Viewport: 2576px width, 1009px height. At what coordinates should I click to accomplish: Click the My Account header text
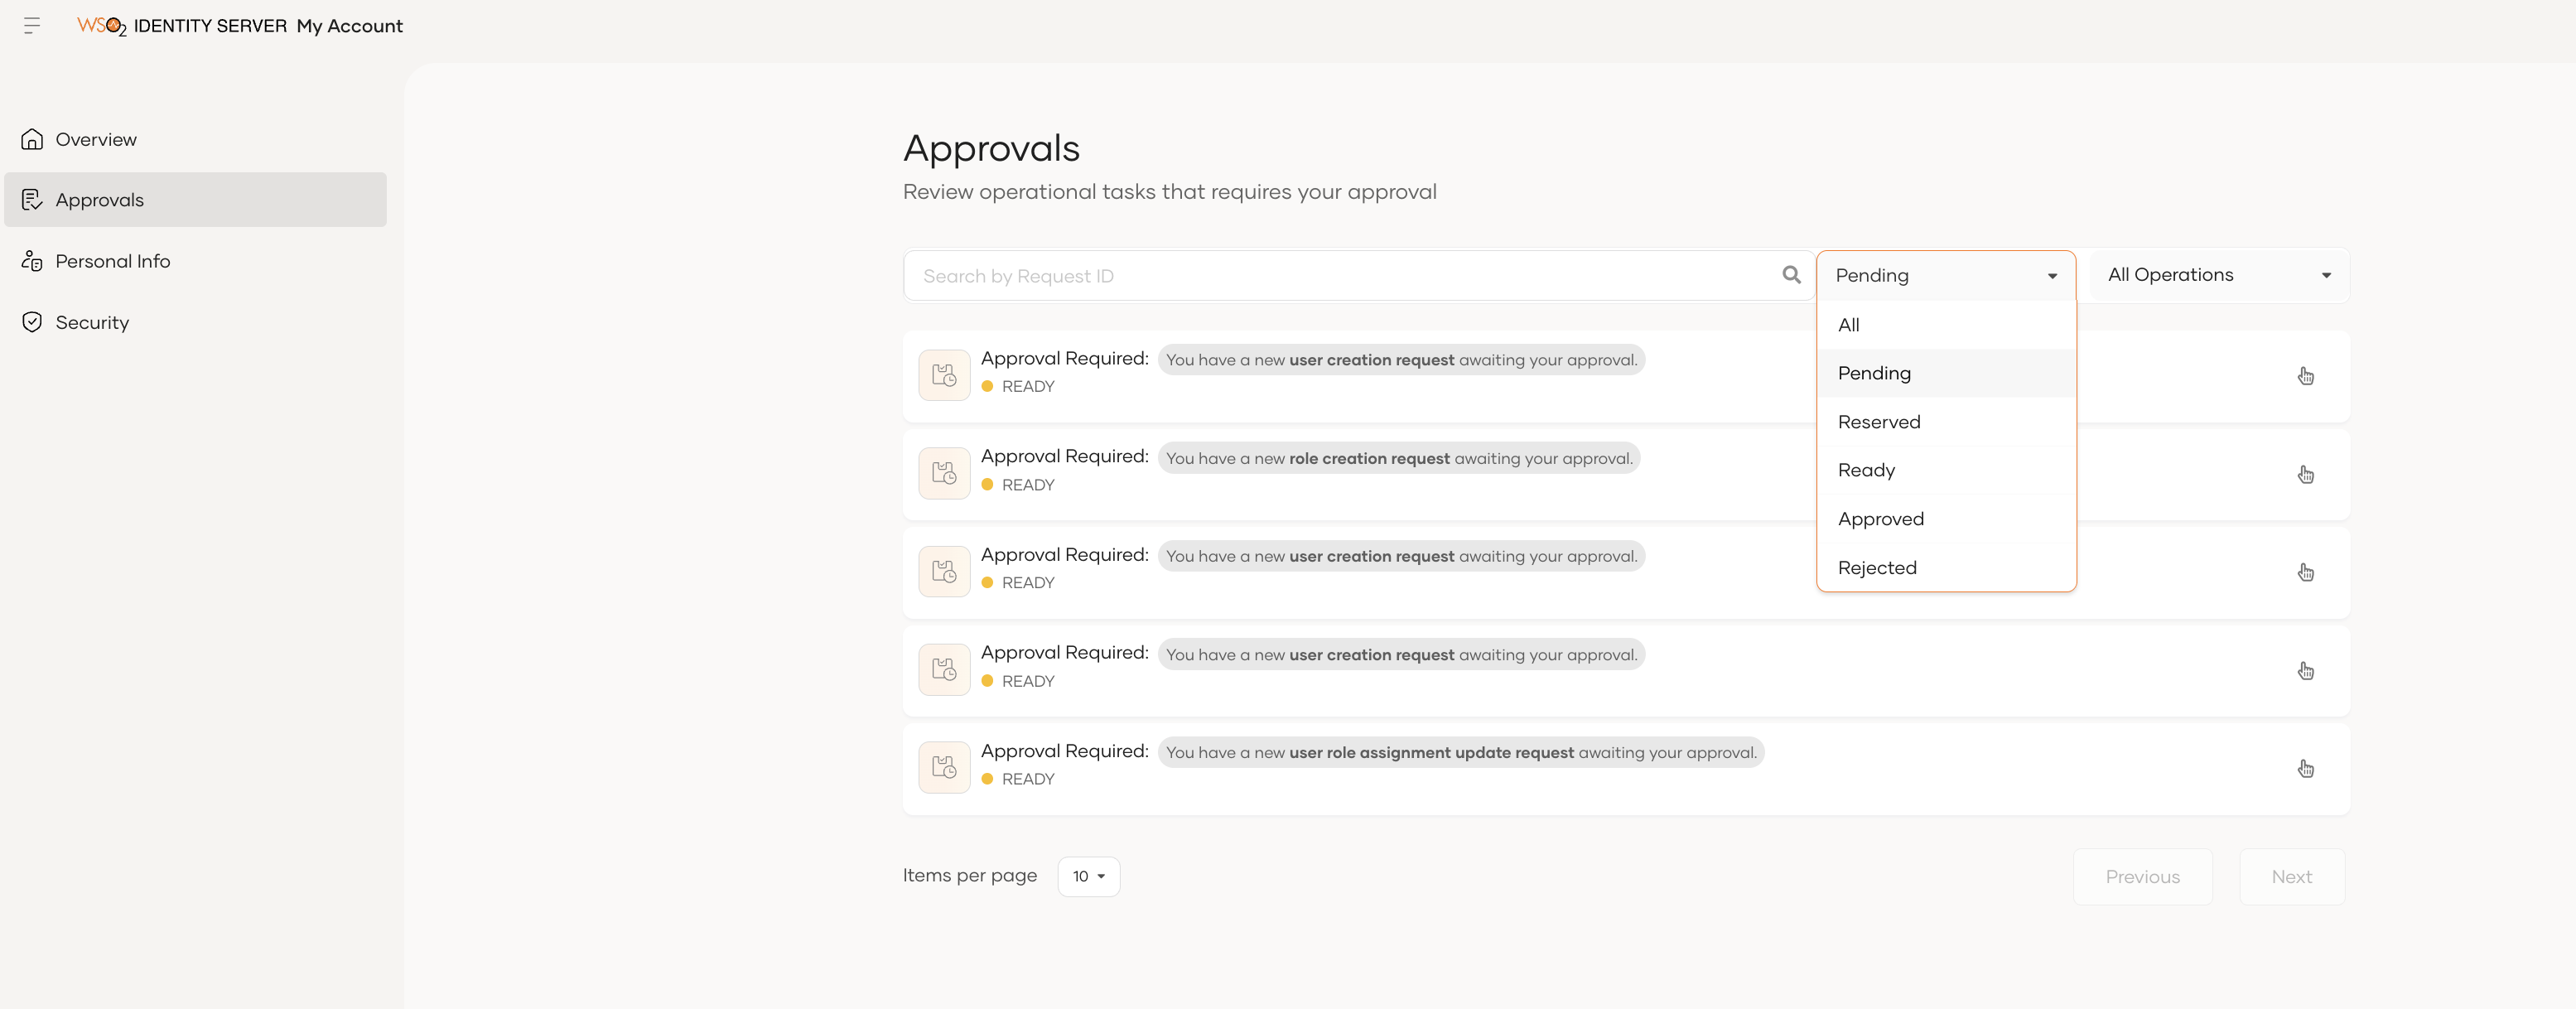click(x=349, y=26)
